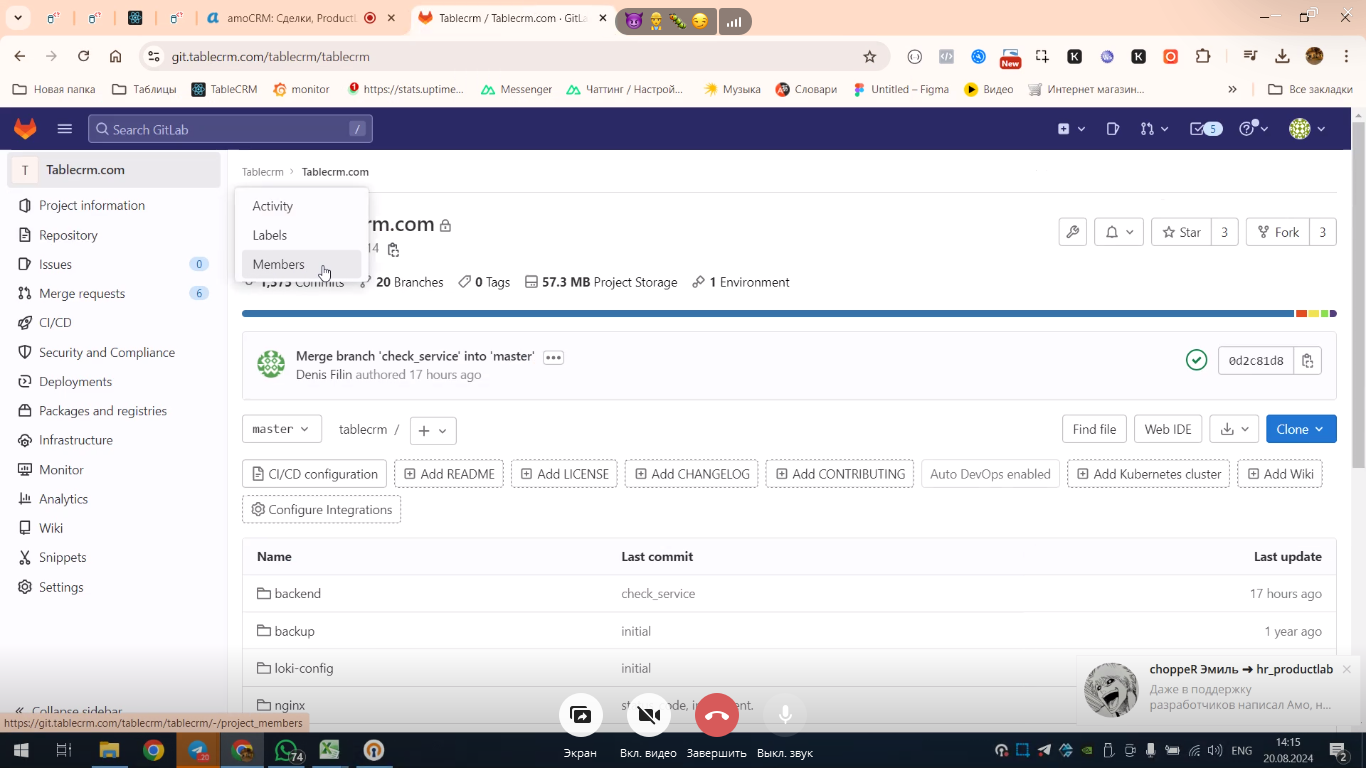Open the Issues icon in GitLab header
The width and height of the screenshot is (1366, 768).
(1113, 129)
